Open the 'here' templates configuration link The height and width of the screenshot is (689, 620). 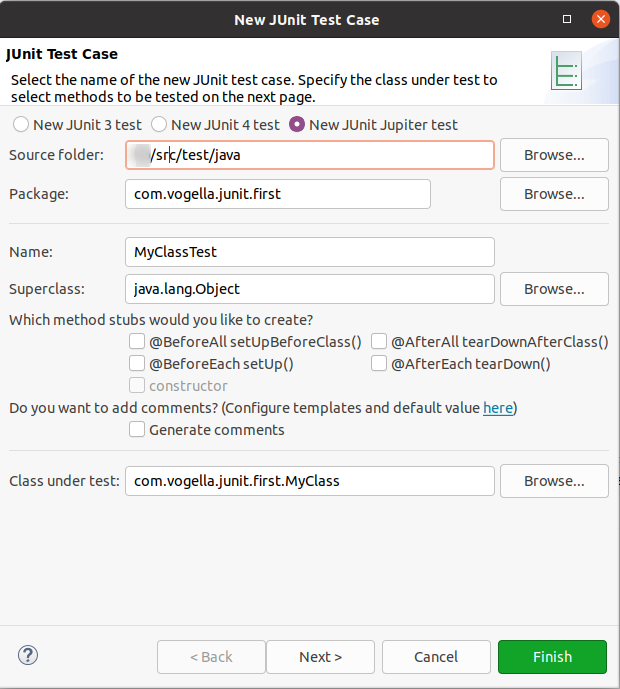coord(497,408)
